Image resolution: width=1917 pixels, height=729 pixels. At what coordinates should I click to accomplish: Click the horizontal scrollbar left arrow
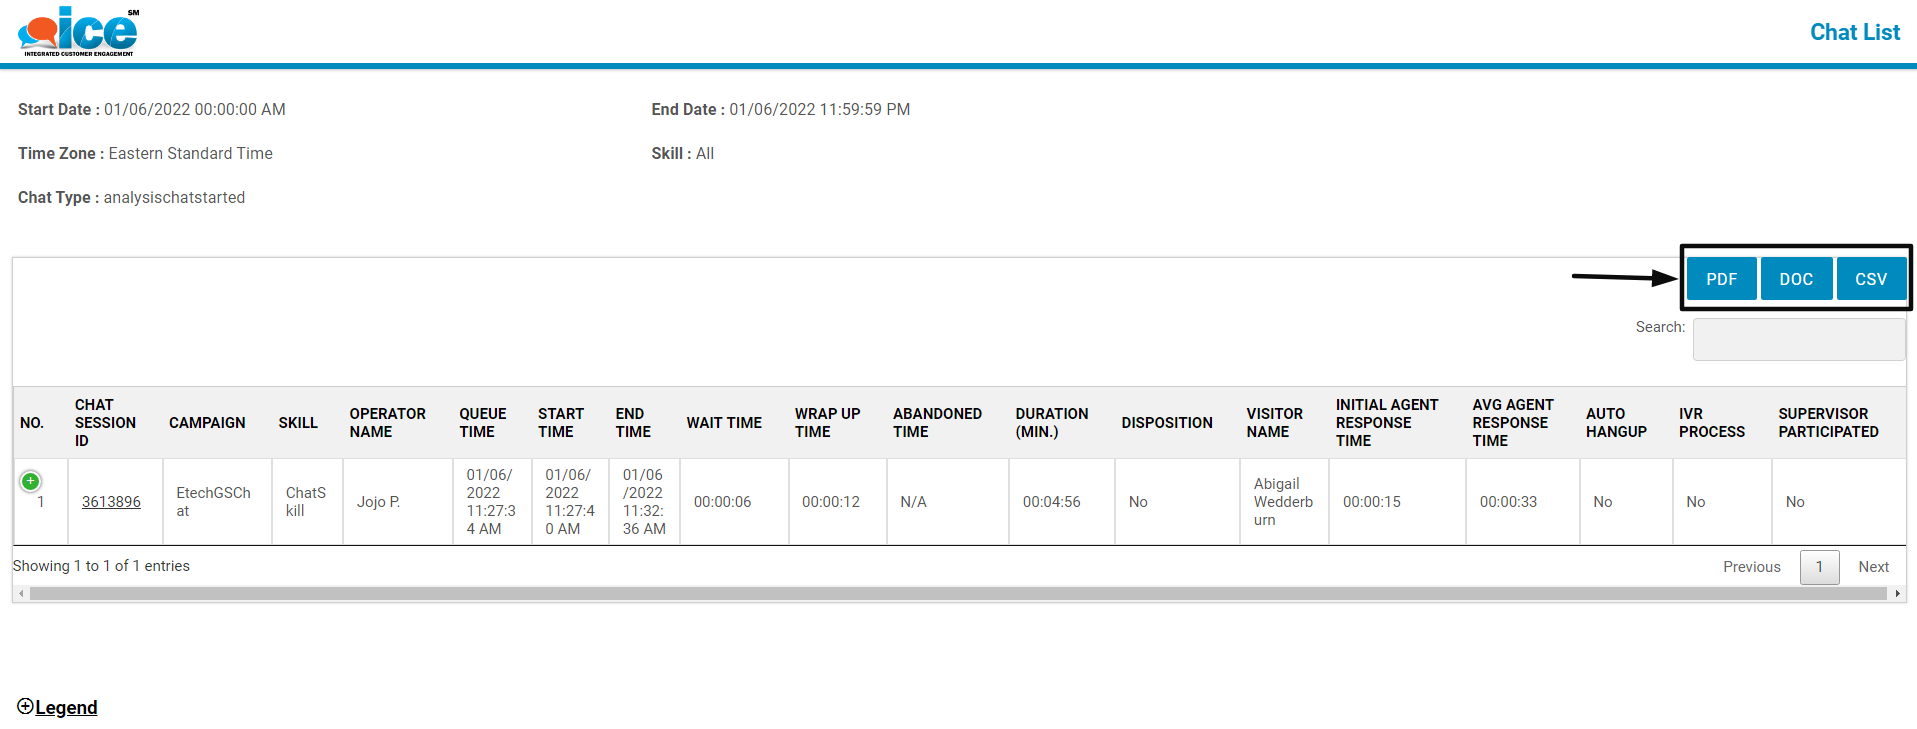pyautogui.click(x=21, y=594)
